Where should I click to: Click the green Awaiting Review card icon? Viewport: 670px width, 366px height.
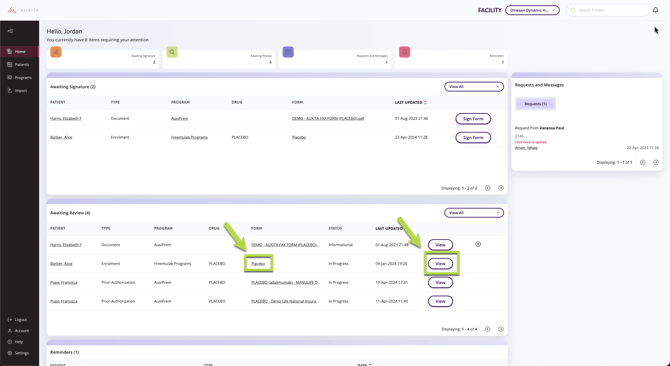pyautogui.click(x=172, y=52)
